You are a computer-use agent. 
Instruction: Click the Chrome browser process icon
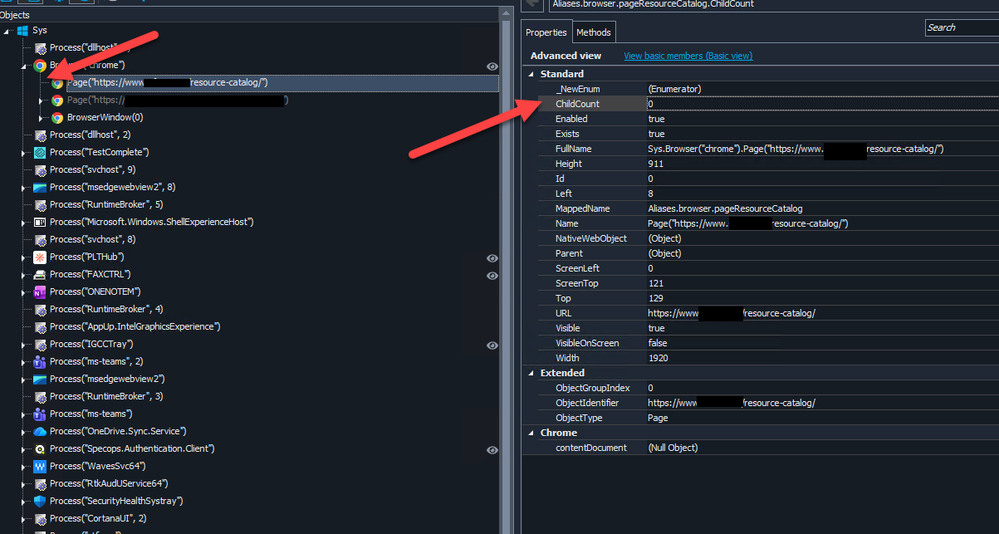40,65
